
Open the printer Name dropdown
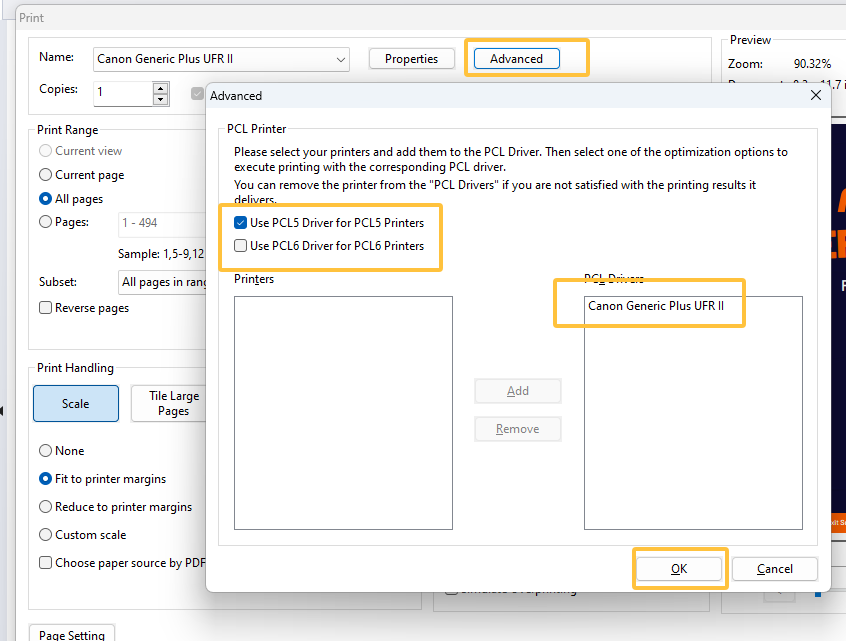[341, 59]
